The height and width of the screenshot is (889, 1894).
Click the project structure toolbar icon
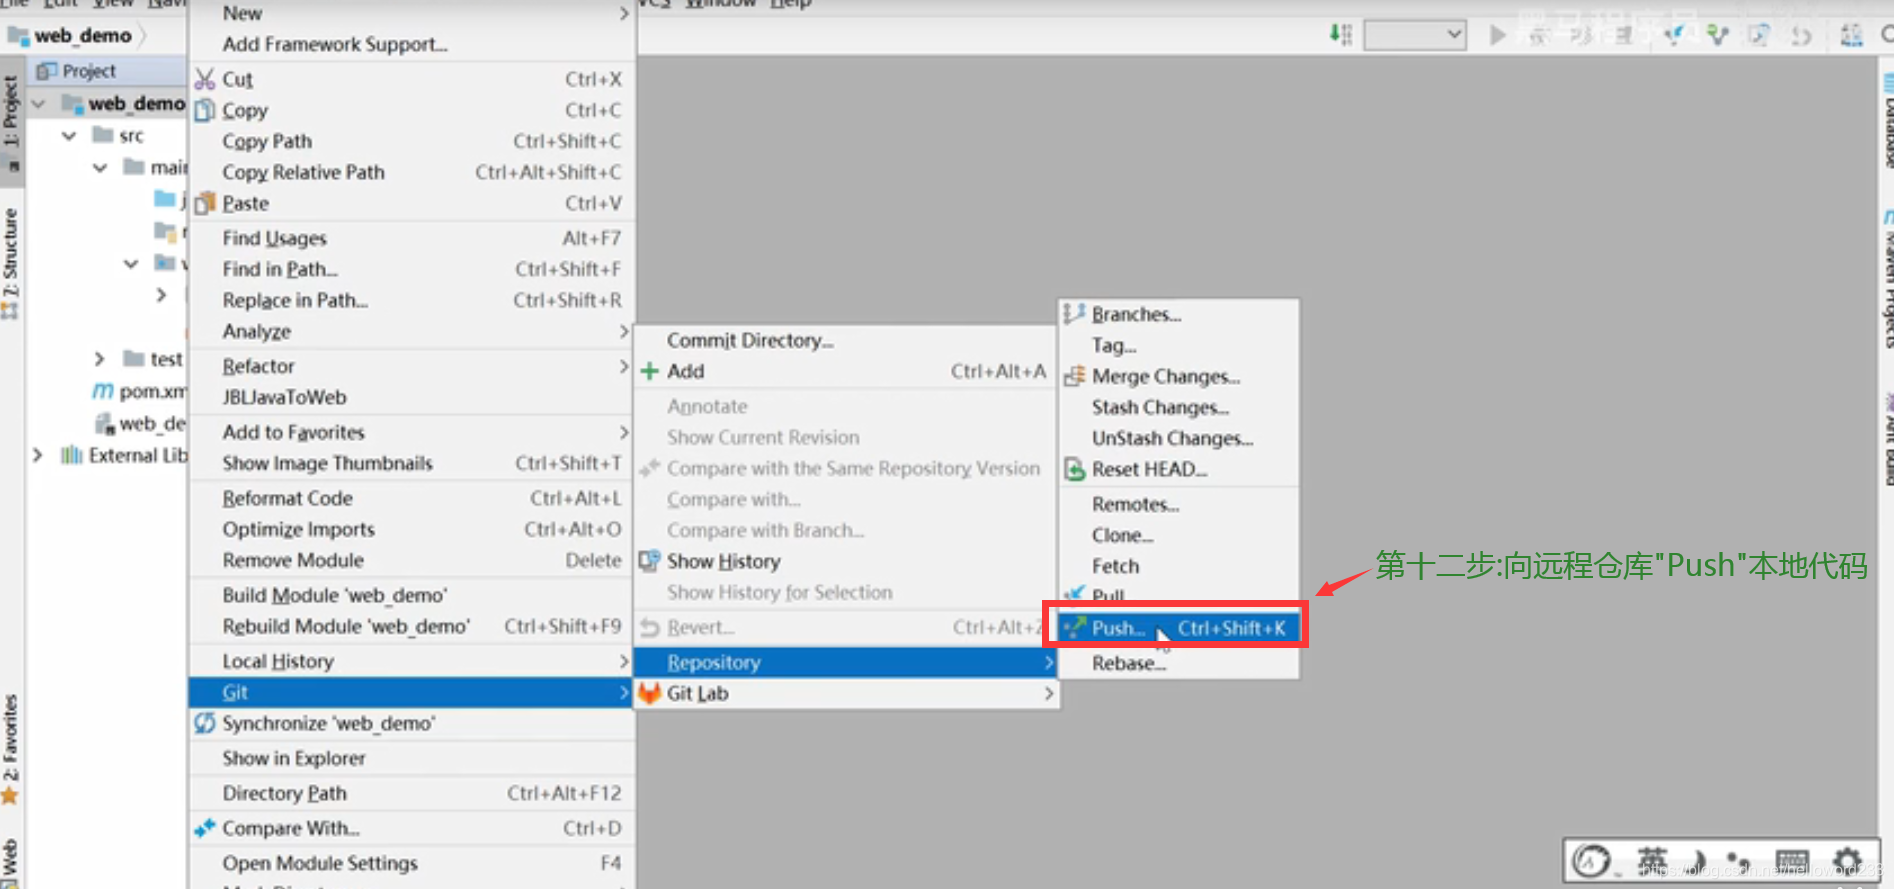[x=1851, y=35]
